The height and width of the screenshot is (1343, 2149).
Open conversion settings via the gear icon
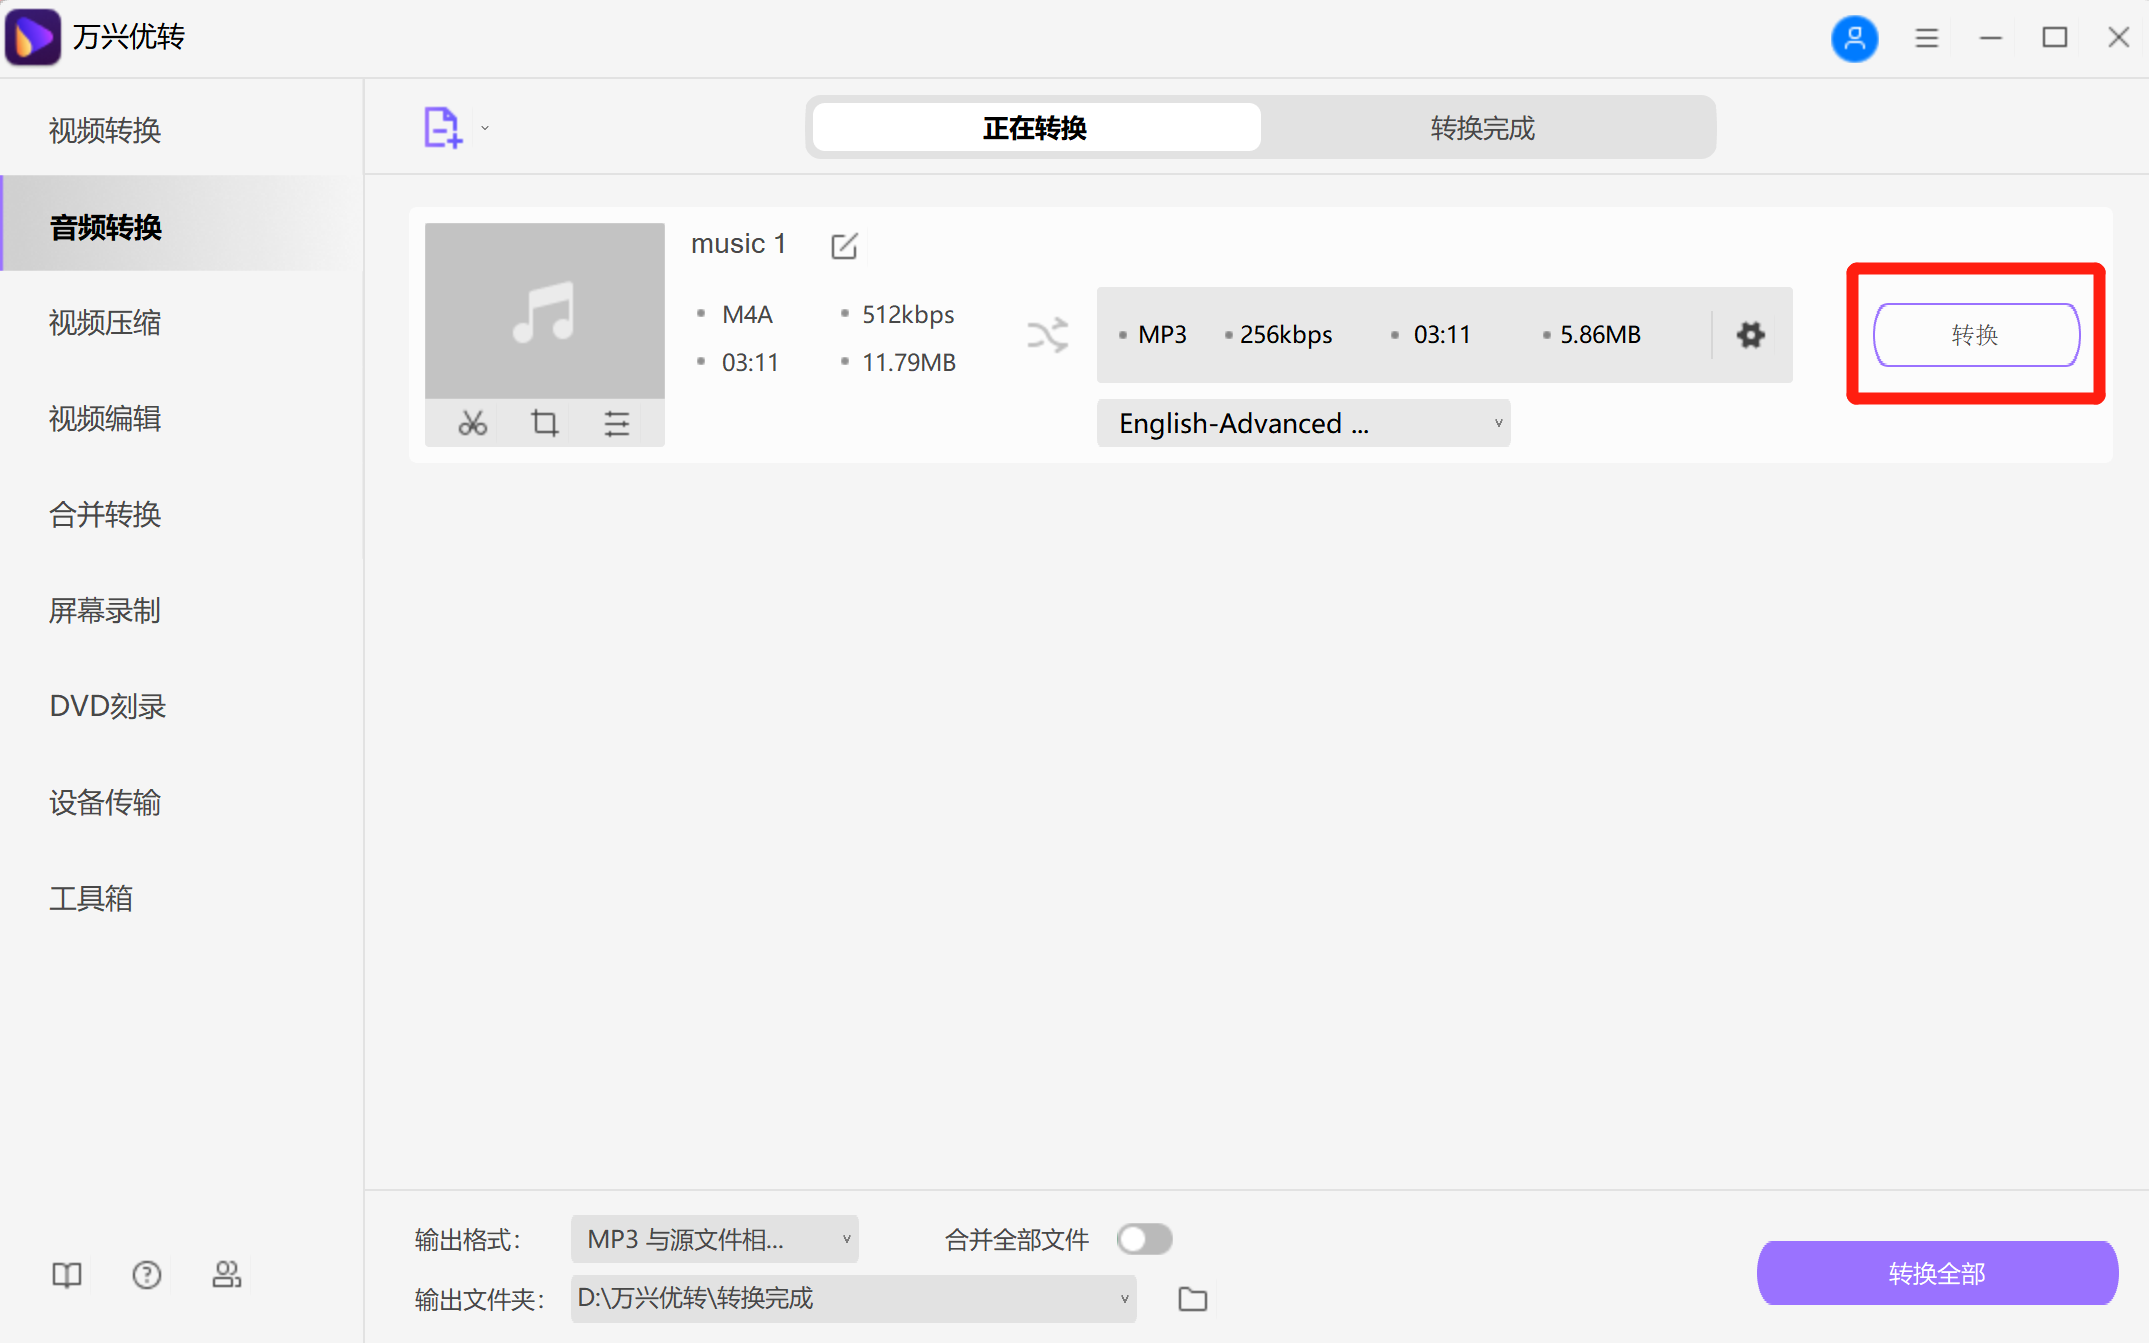coord(1750,335)
